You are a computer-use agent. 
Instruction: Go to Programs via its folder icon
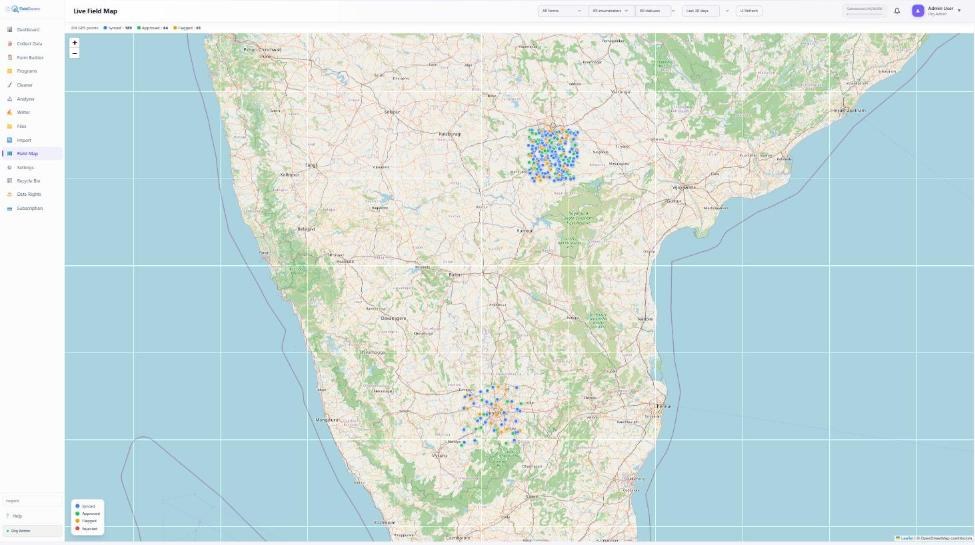pyautogui.click(x=9, y=71)
